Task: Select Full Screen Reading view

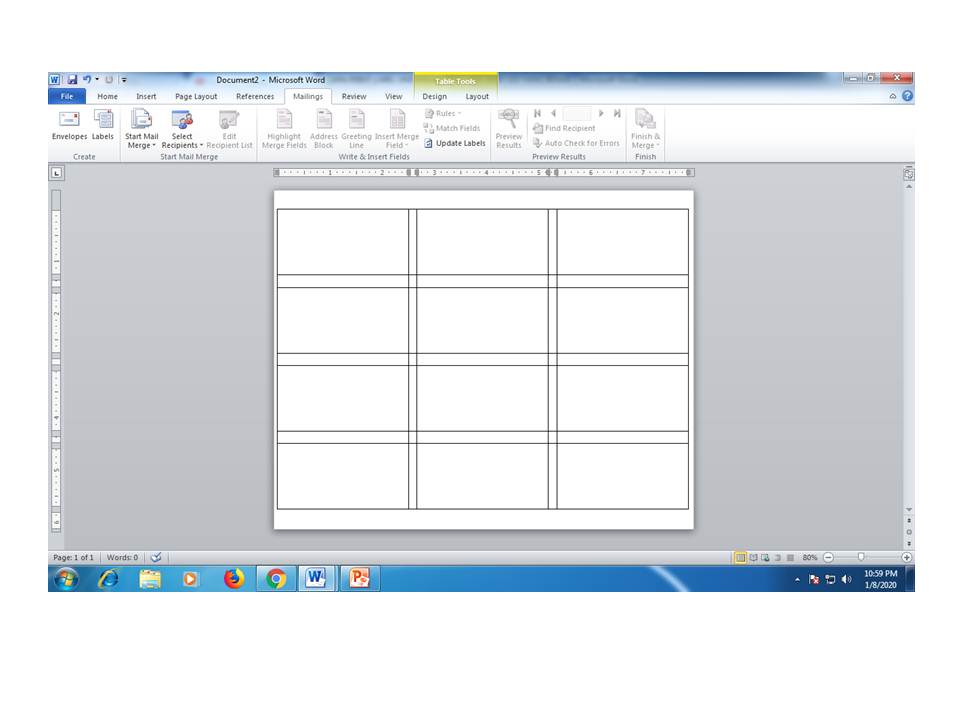Action: 754,558
